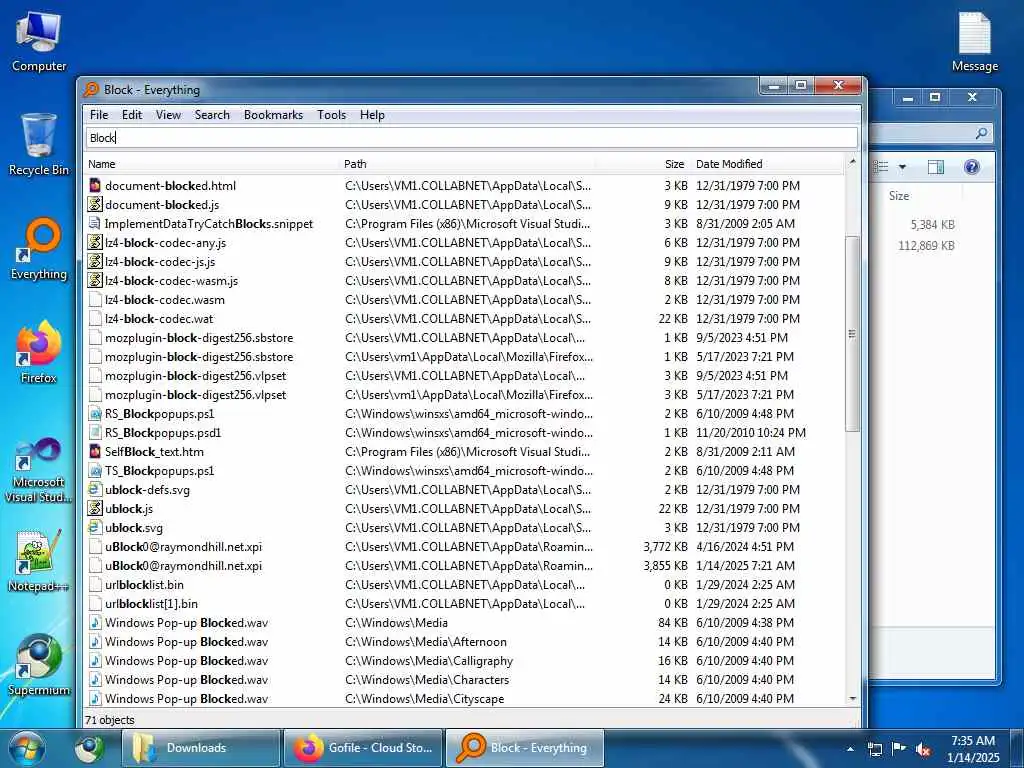Viewport: 1024px width, 768px height.
Task: Sort results by Date Modified column header
Action: pos(769,164)
